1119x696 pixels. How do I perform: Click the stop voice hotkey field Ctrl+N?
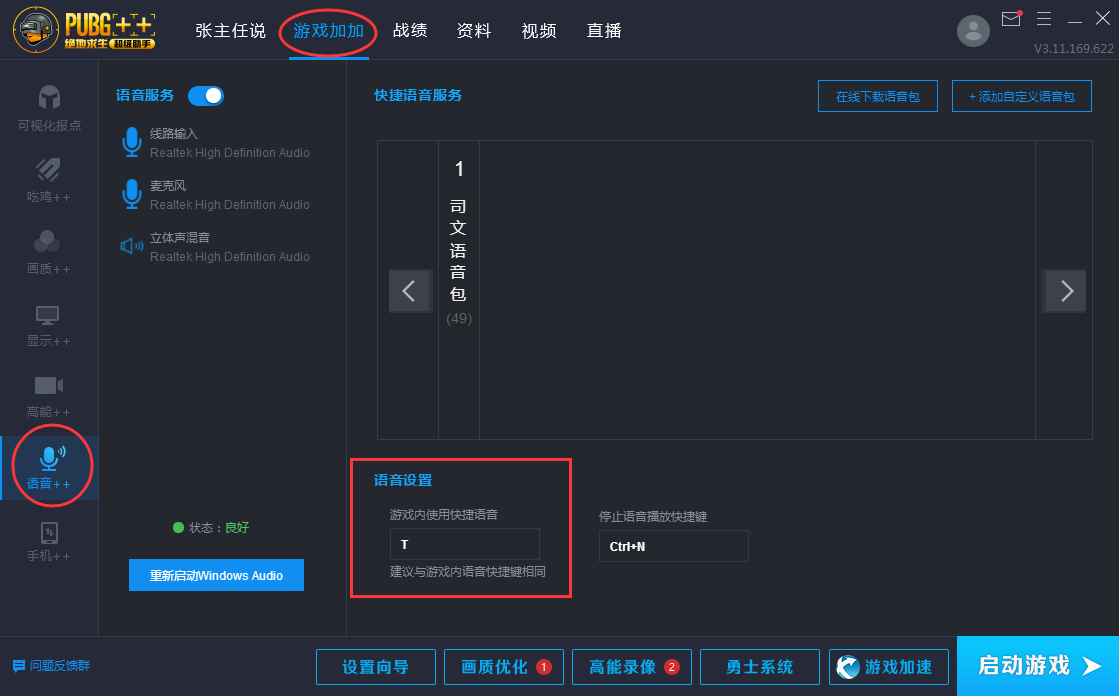tap(674, 546)
